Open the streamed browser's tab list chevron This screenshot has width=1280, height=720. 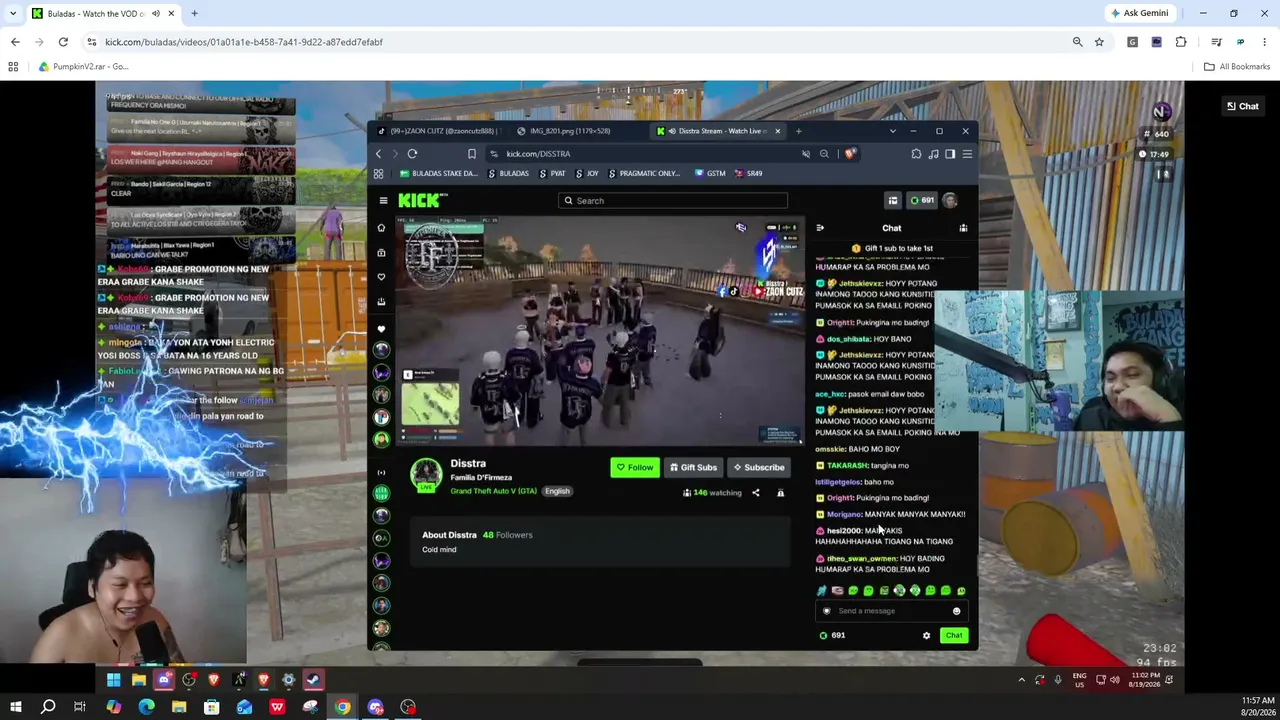tap(892, 131)
